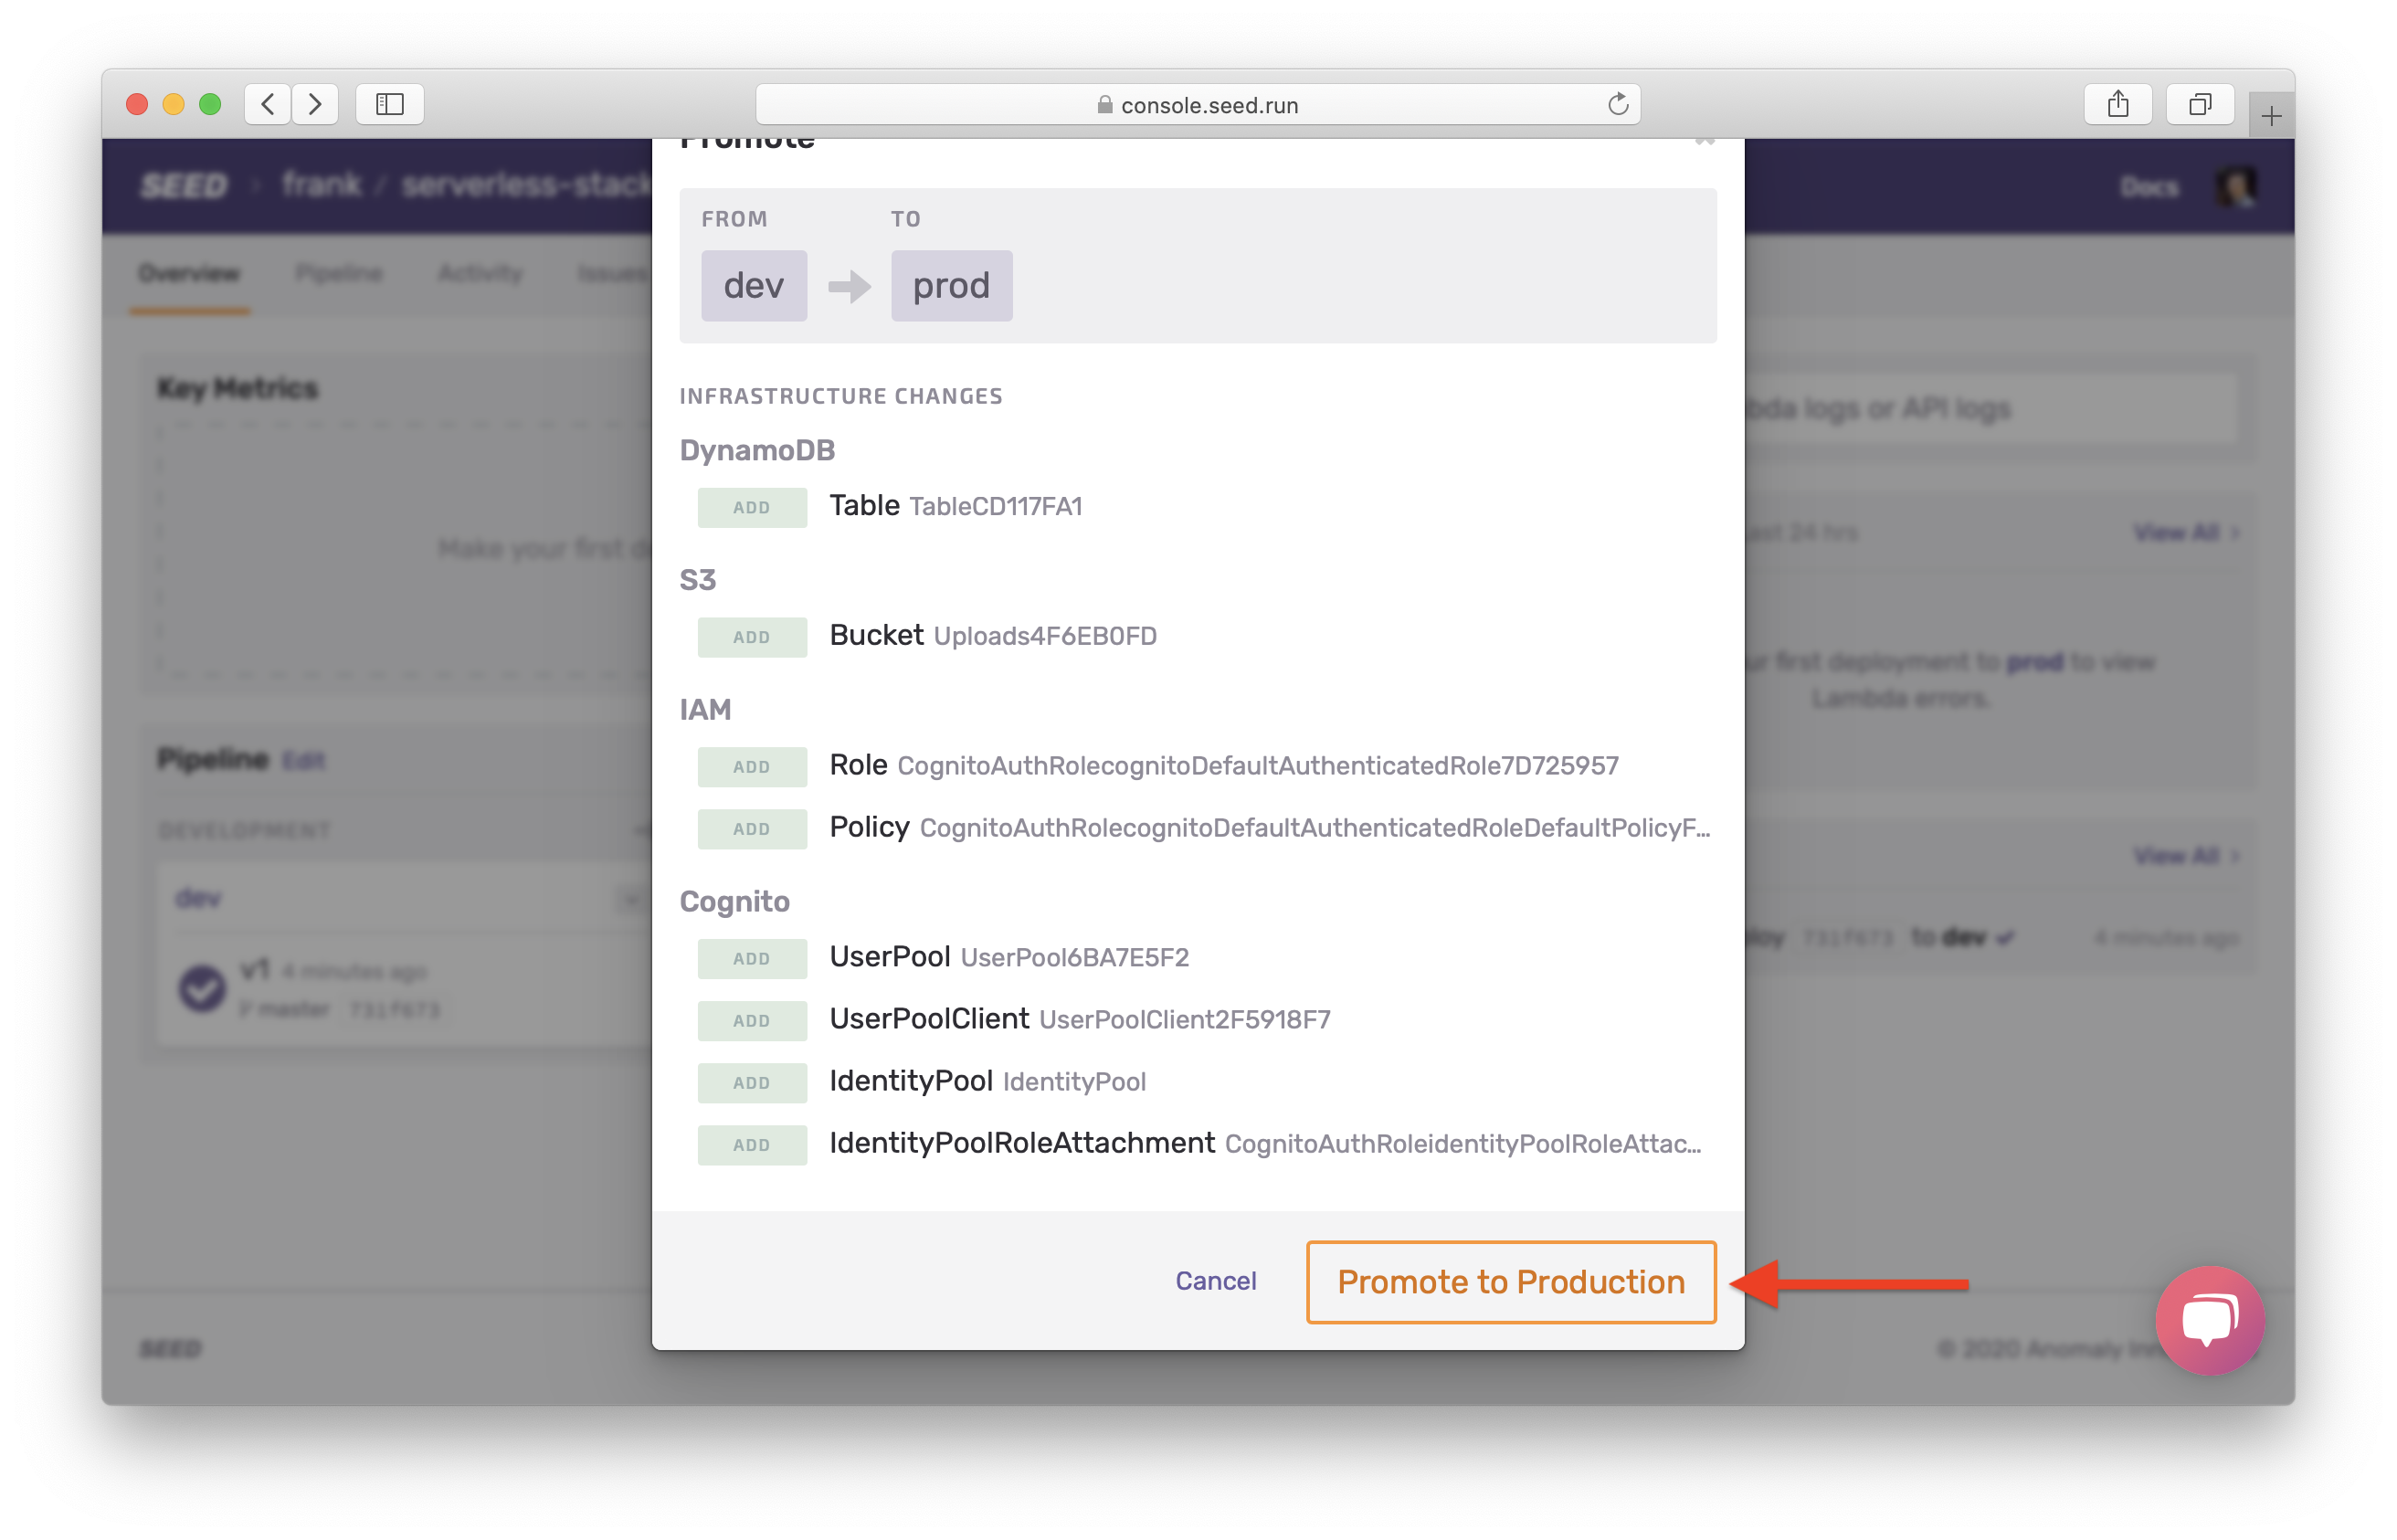Click the ADD icon next to IdentityPool
This screenshot has height=1540, width=2397.
pyautogui.click(x=749, y=1081)
